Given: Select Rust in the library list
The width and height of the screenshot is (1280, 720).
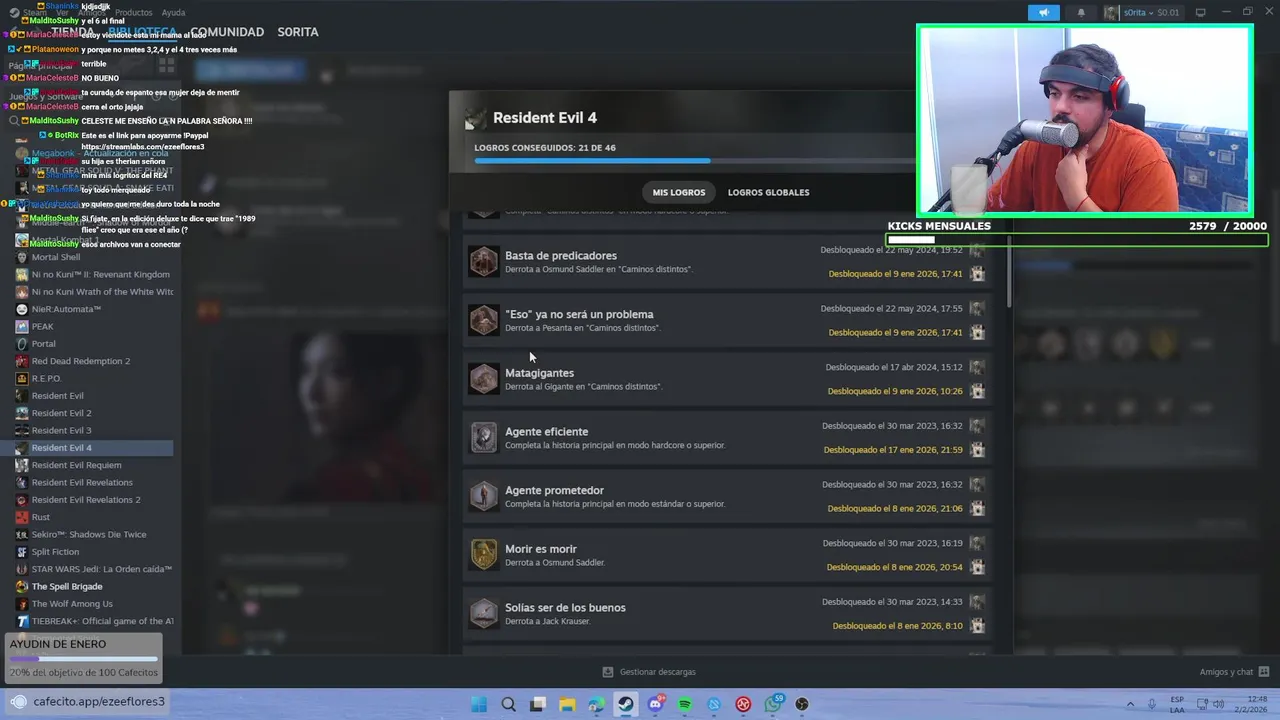Looking at the screenshot, I should [41, 517].
